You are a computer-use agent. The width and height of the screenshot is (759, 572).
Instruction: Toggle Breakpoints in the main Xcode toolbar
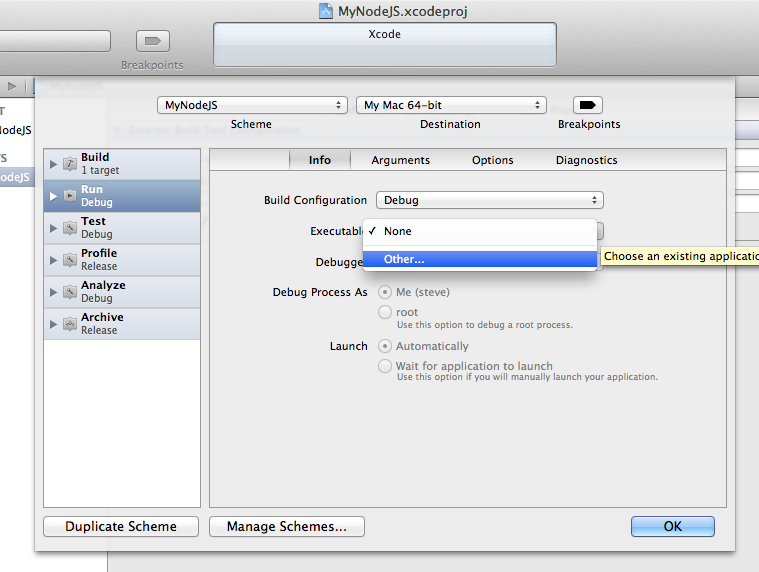(x=152, y=41)
